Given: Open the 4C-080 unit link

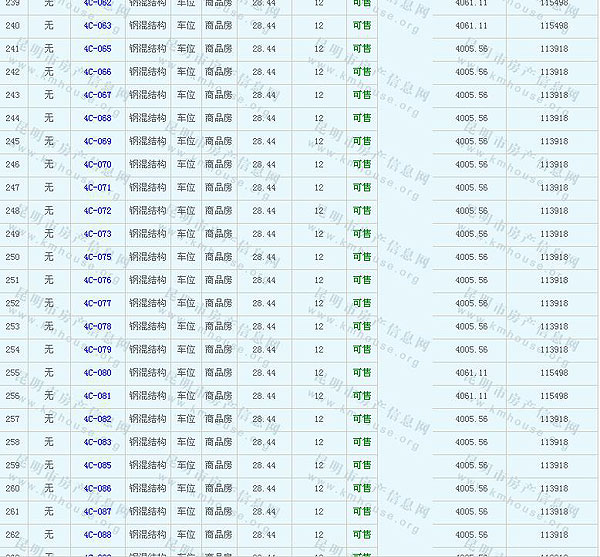Looking at the screenshot, I should tap(97, 373).
